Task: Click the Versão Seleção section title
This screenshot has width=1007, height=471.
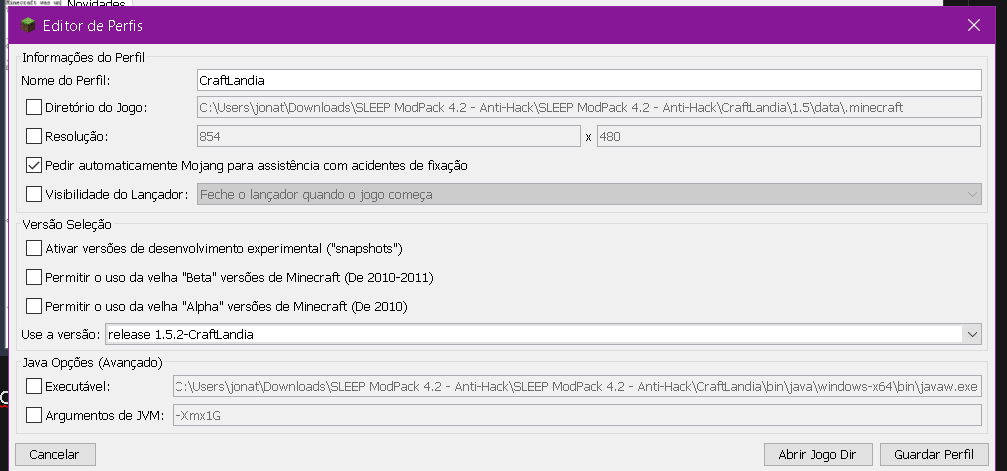Action: pyautogui.click(x=67, y=224)
